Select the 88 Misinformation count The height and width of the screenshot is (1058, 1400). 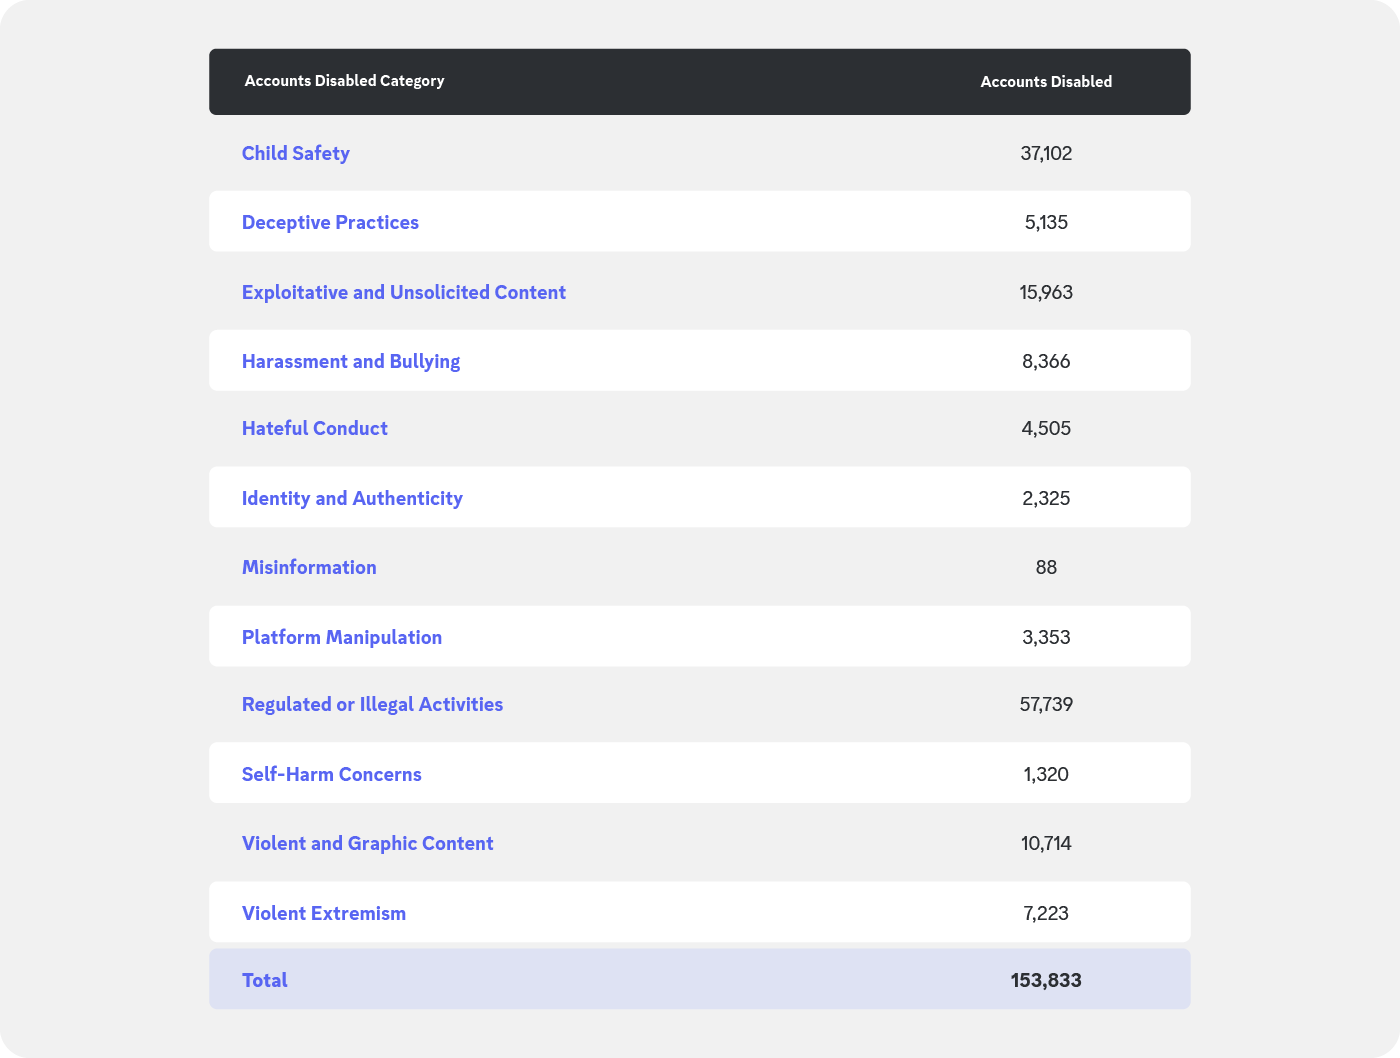pyautogui.click(x=1046, y=567)
